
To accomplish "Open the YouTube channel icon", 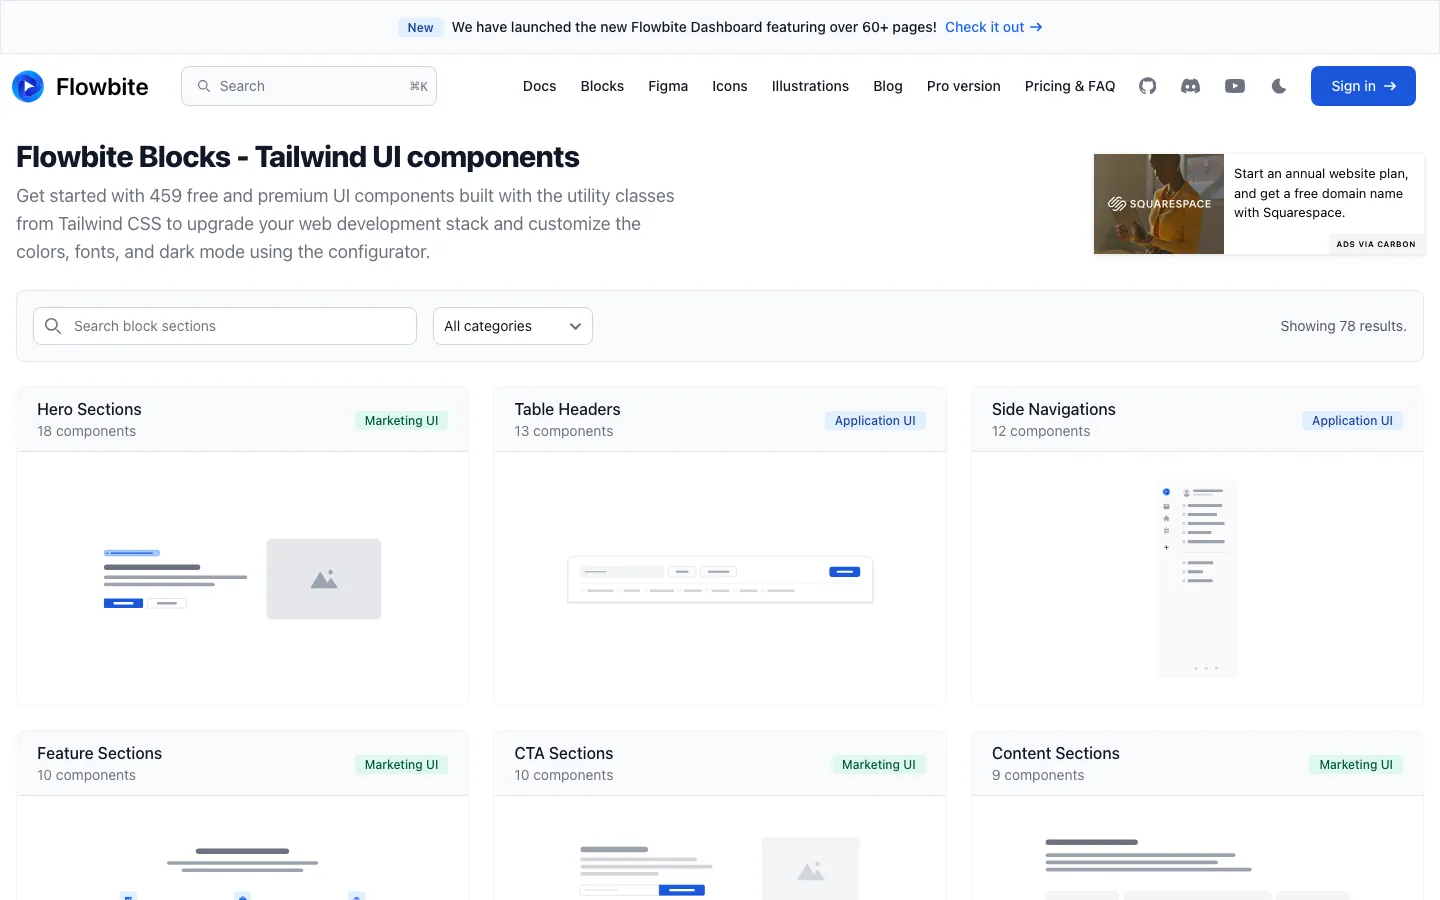I will 1235,86.
